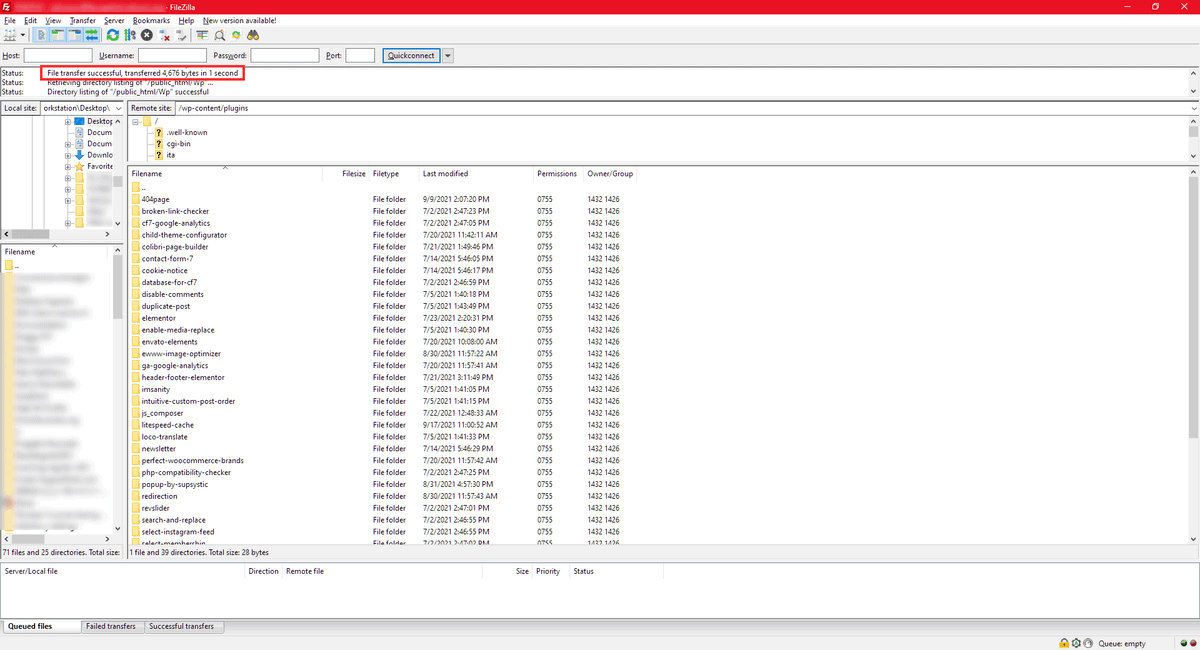Expand the Desktop node in local tree

coord(67,121)
